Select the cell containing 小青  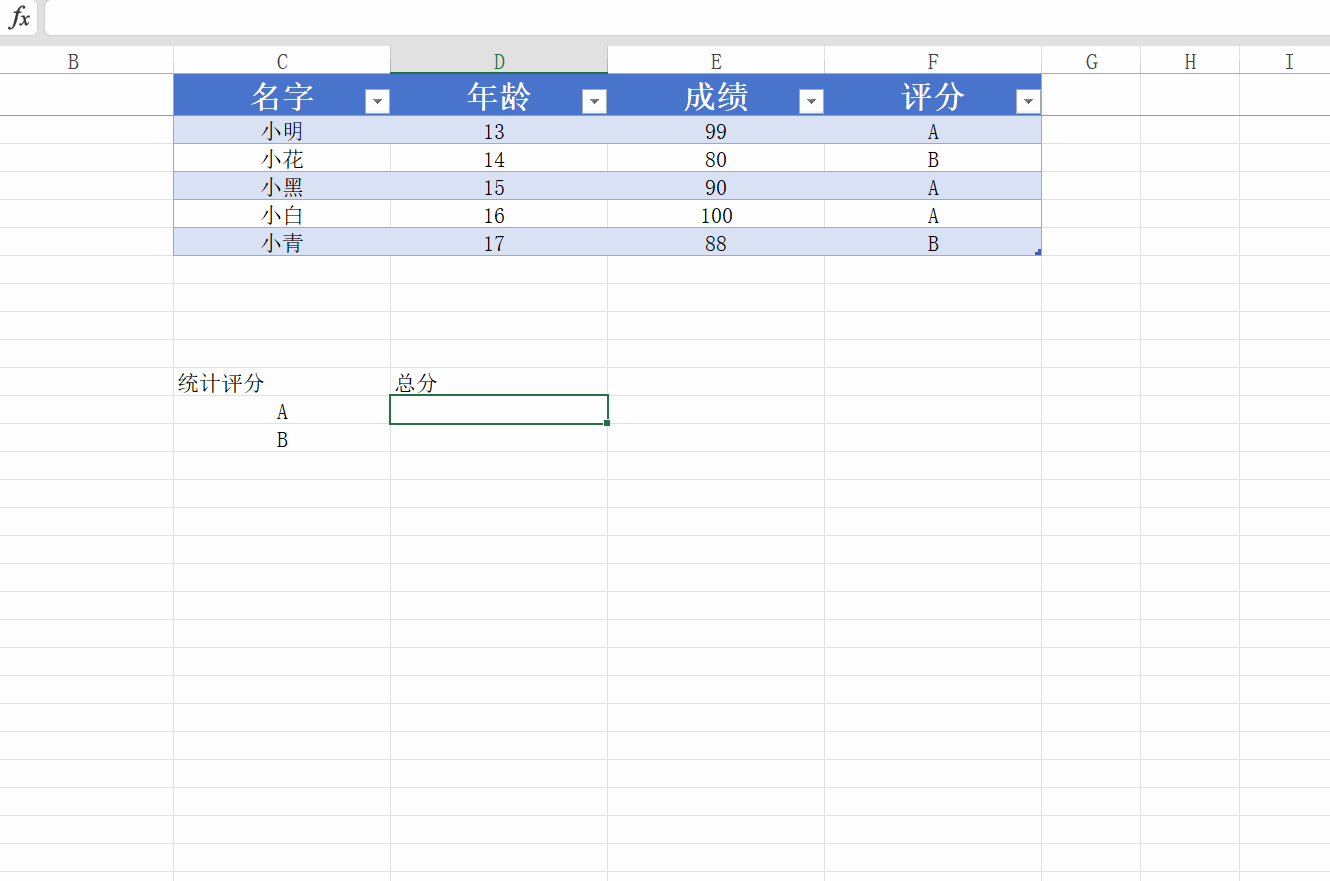[x=282, y=243]
